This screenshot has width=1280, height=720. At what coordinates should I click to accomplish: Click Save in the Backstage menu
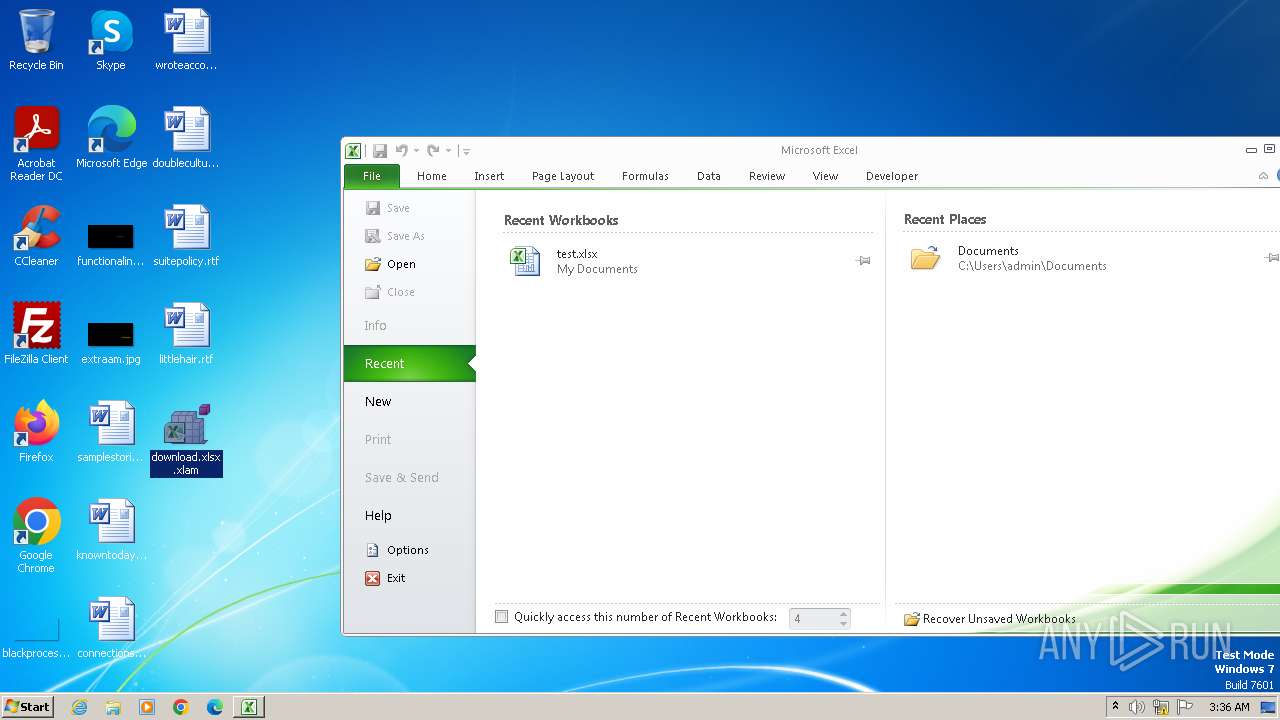388,208
